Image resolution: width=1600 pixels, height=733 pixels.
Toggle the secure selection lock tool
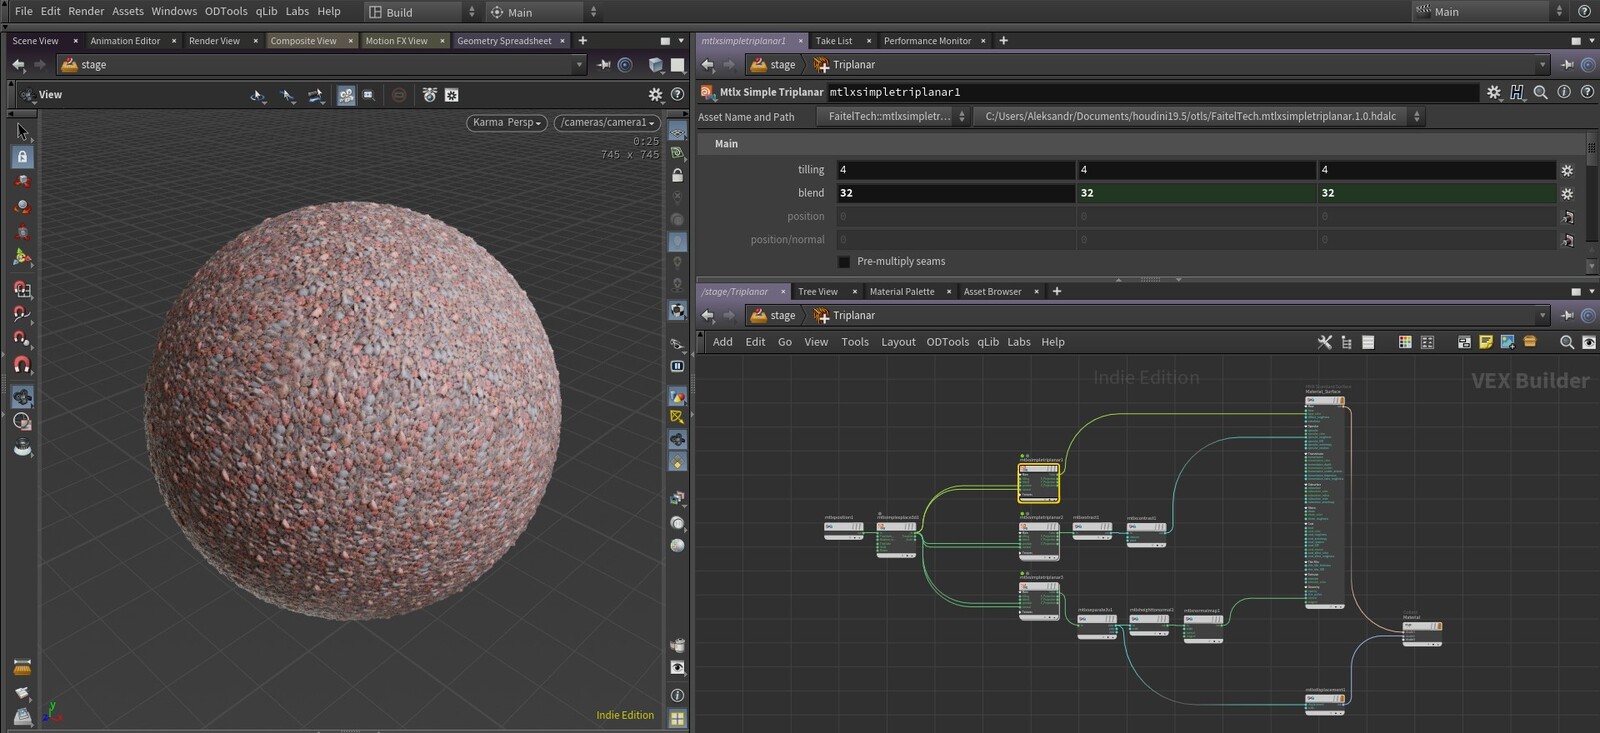pos(22,157)
